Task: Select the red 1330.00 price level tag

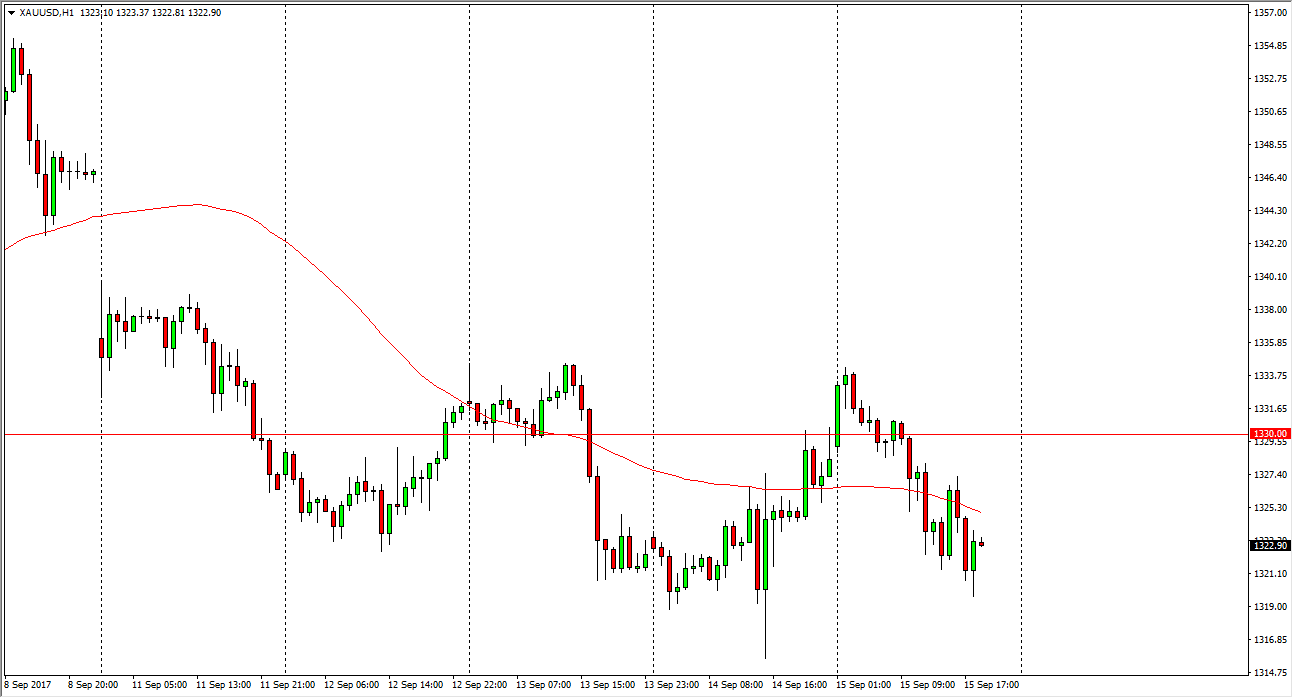Action: coord(1270,434)
